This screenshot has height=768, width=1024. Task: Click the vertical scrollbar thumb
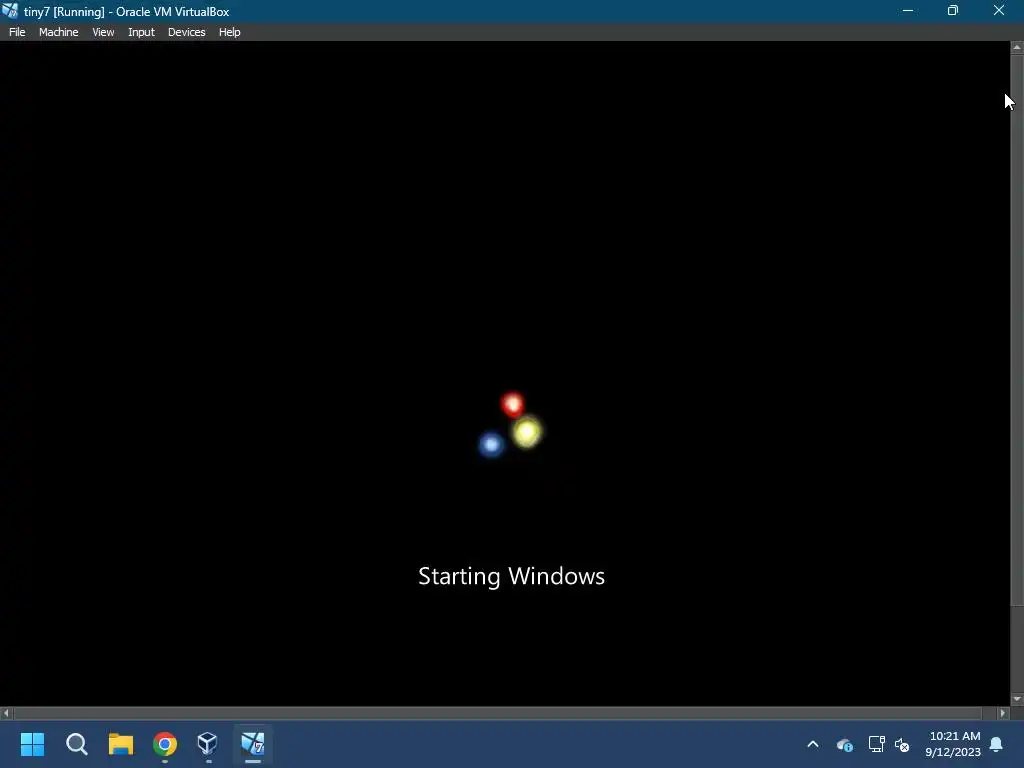tap(1017, 332)
